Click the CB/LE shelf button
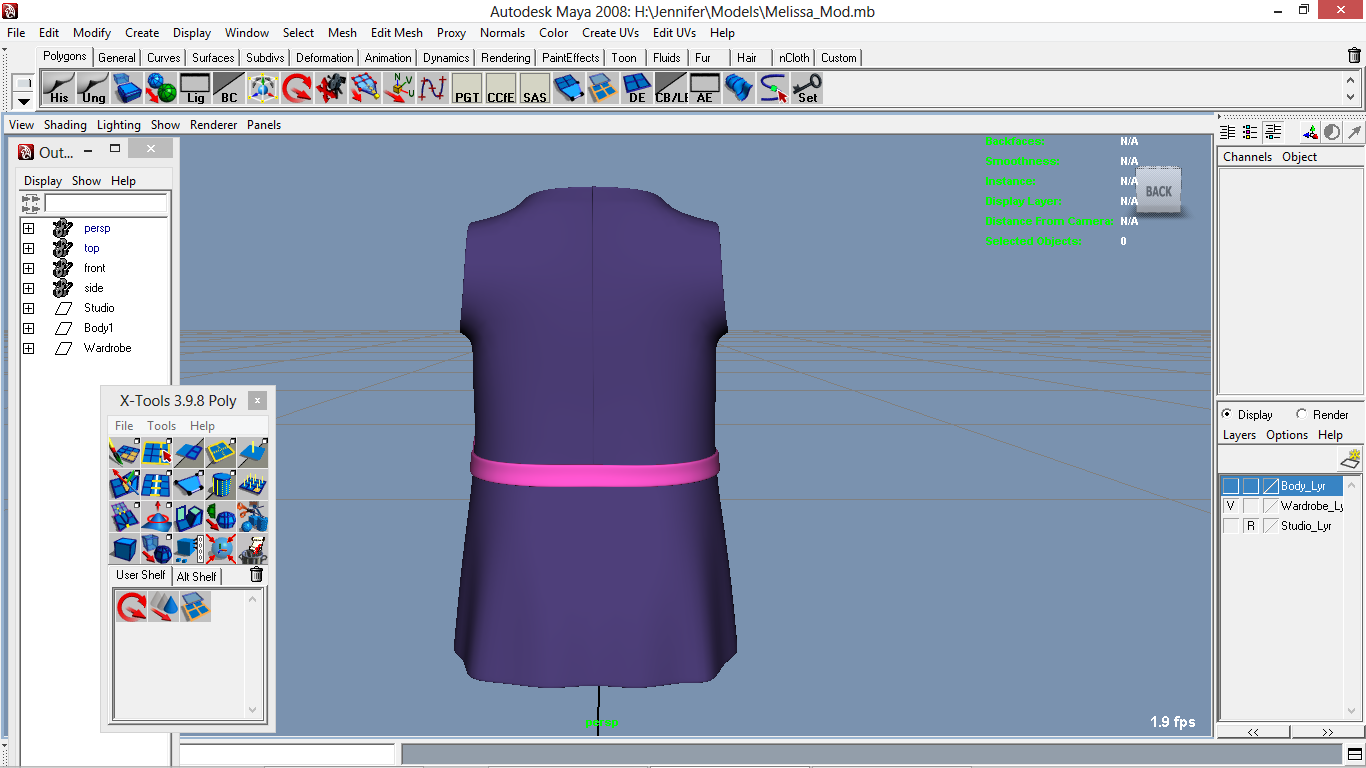This screenshot has width=1366, height=768. tap(671, 89)
